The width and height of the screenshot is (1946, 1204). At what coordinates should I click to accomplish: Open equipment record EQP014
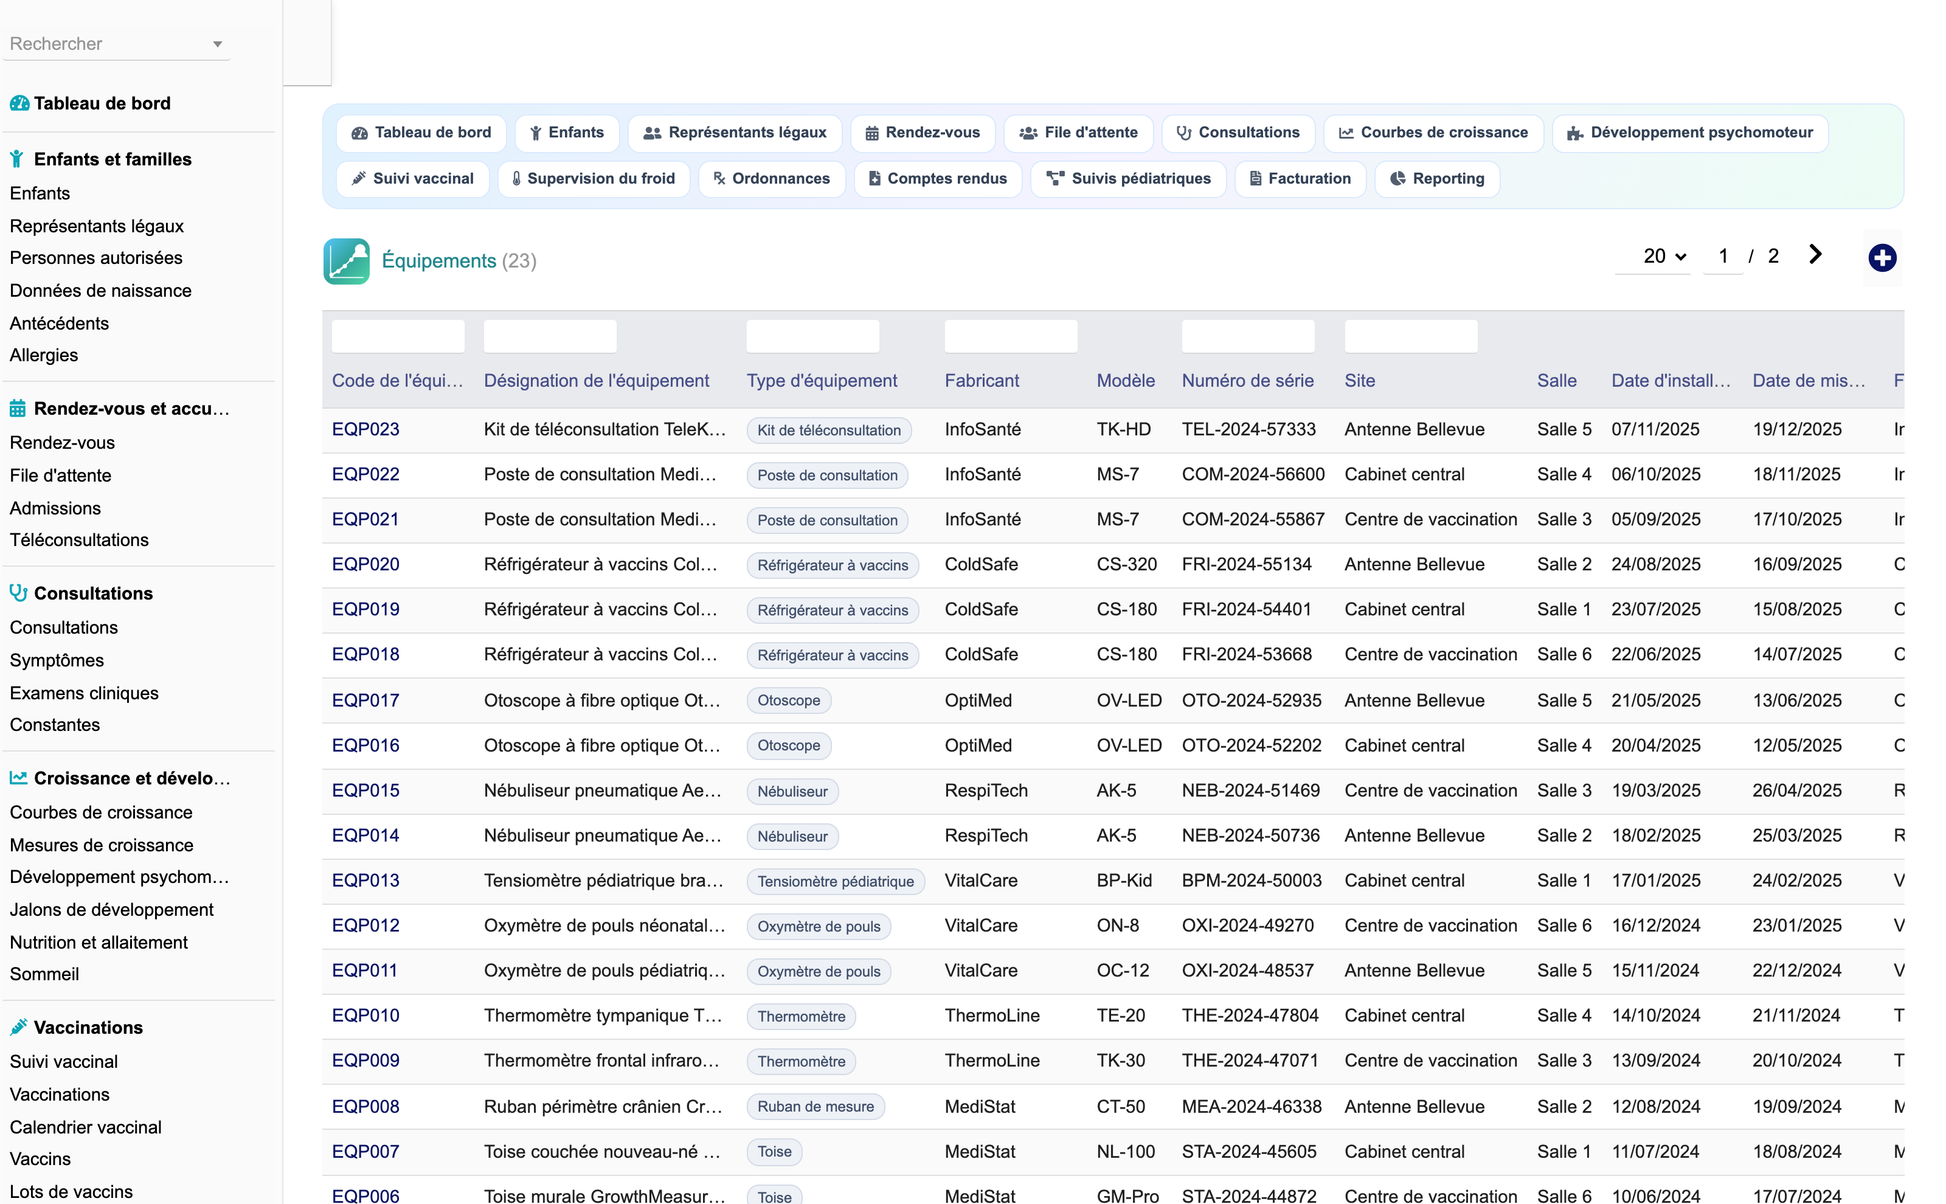coord(366,836)
